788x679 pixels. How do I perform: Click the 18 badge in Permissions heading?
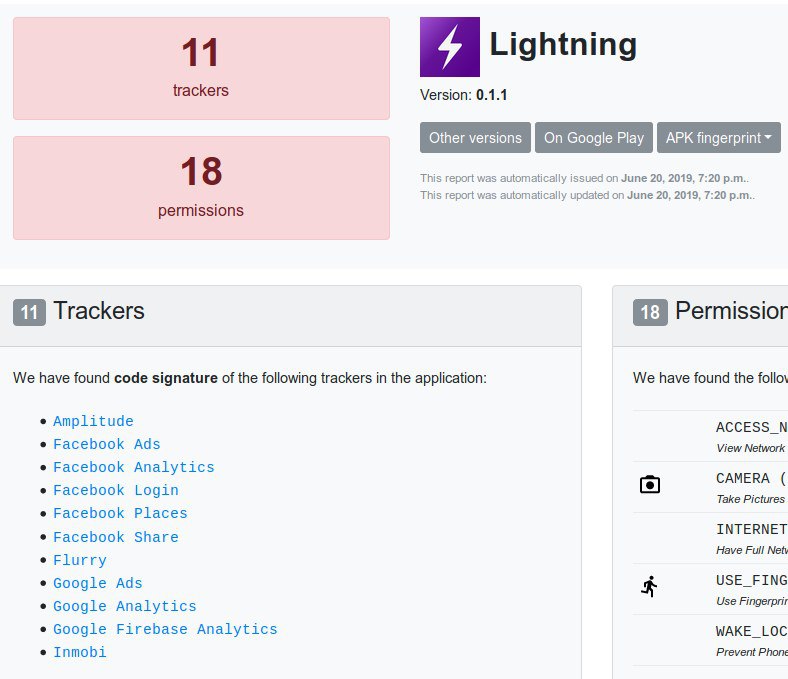pos(650,312)
